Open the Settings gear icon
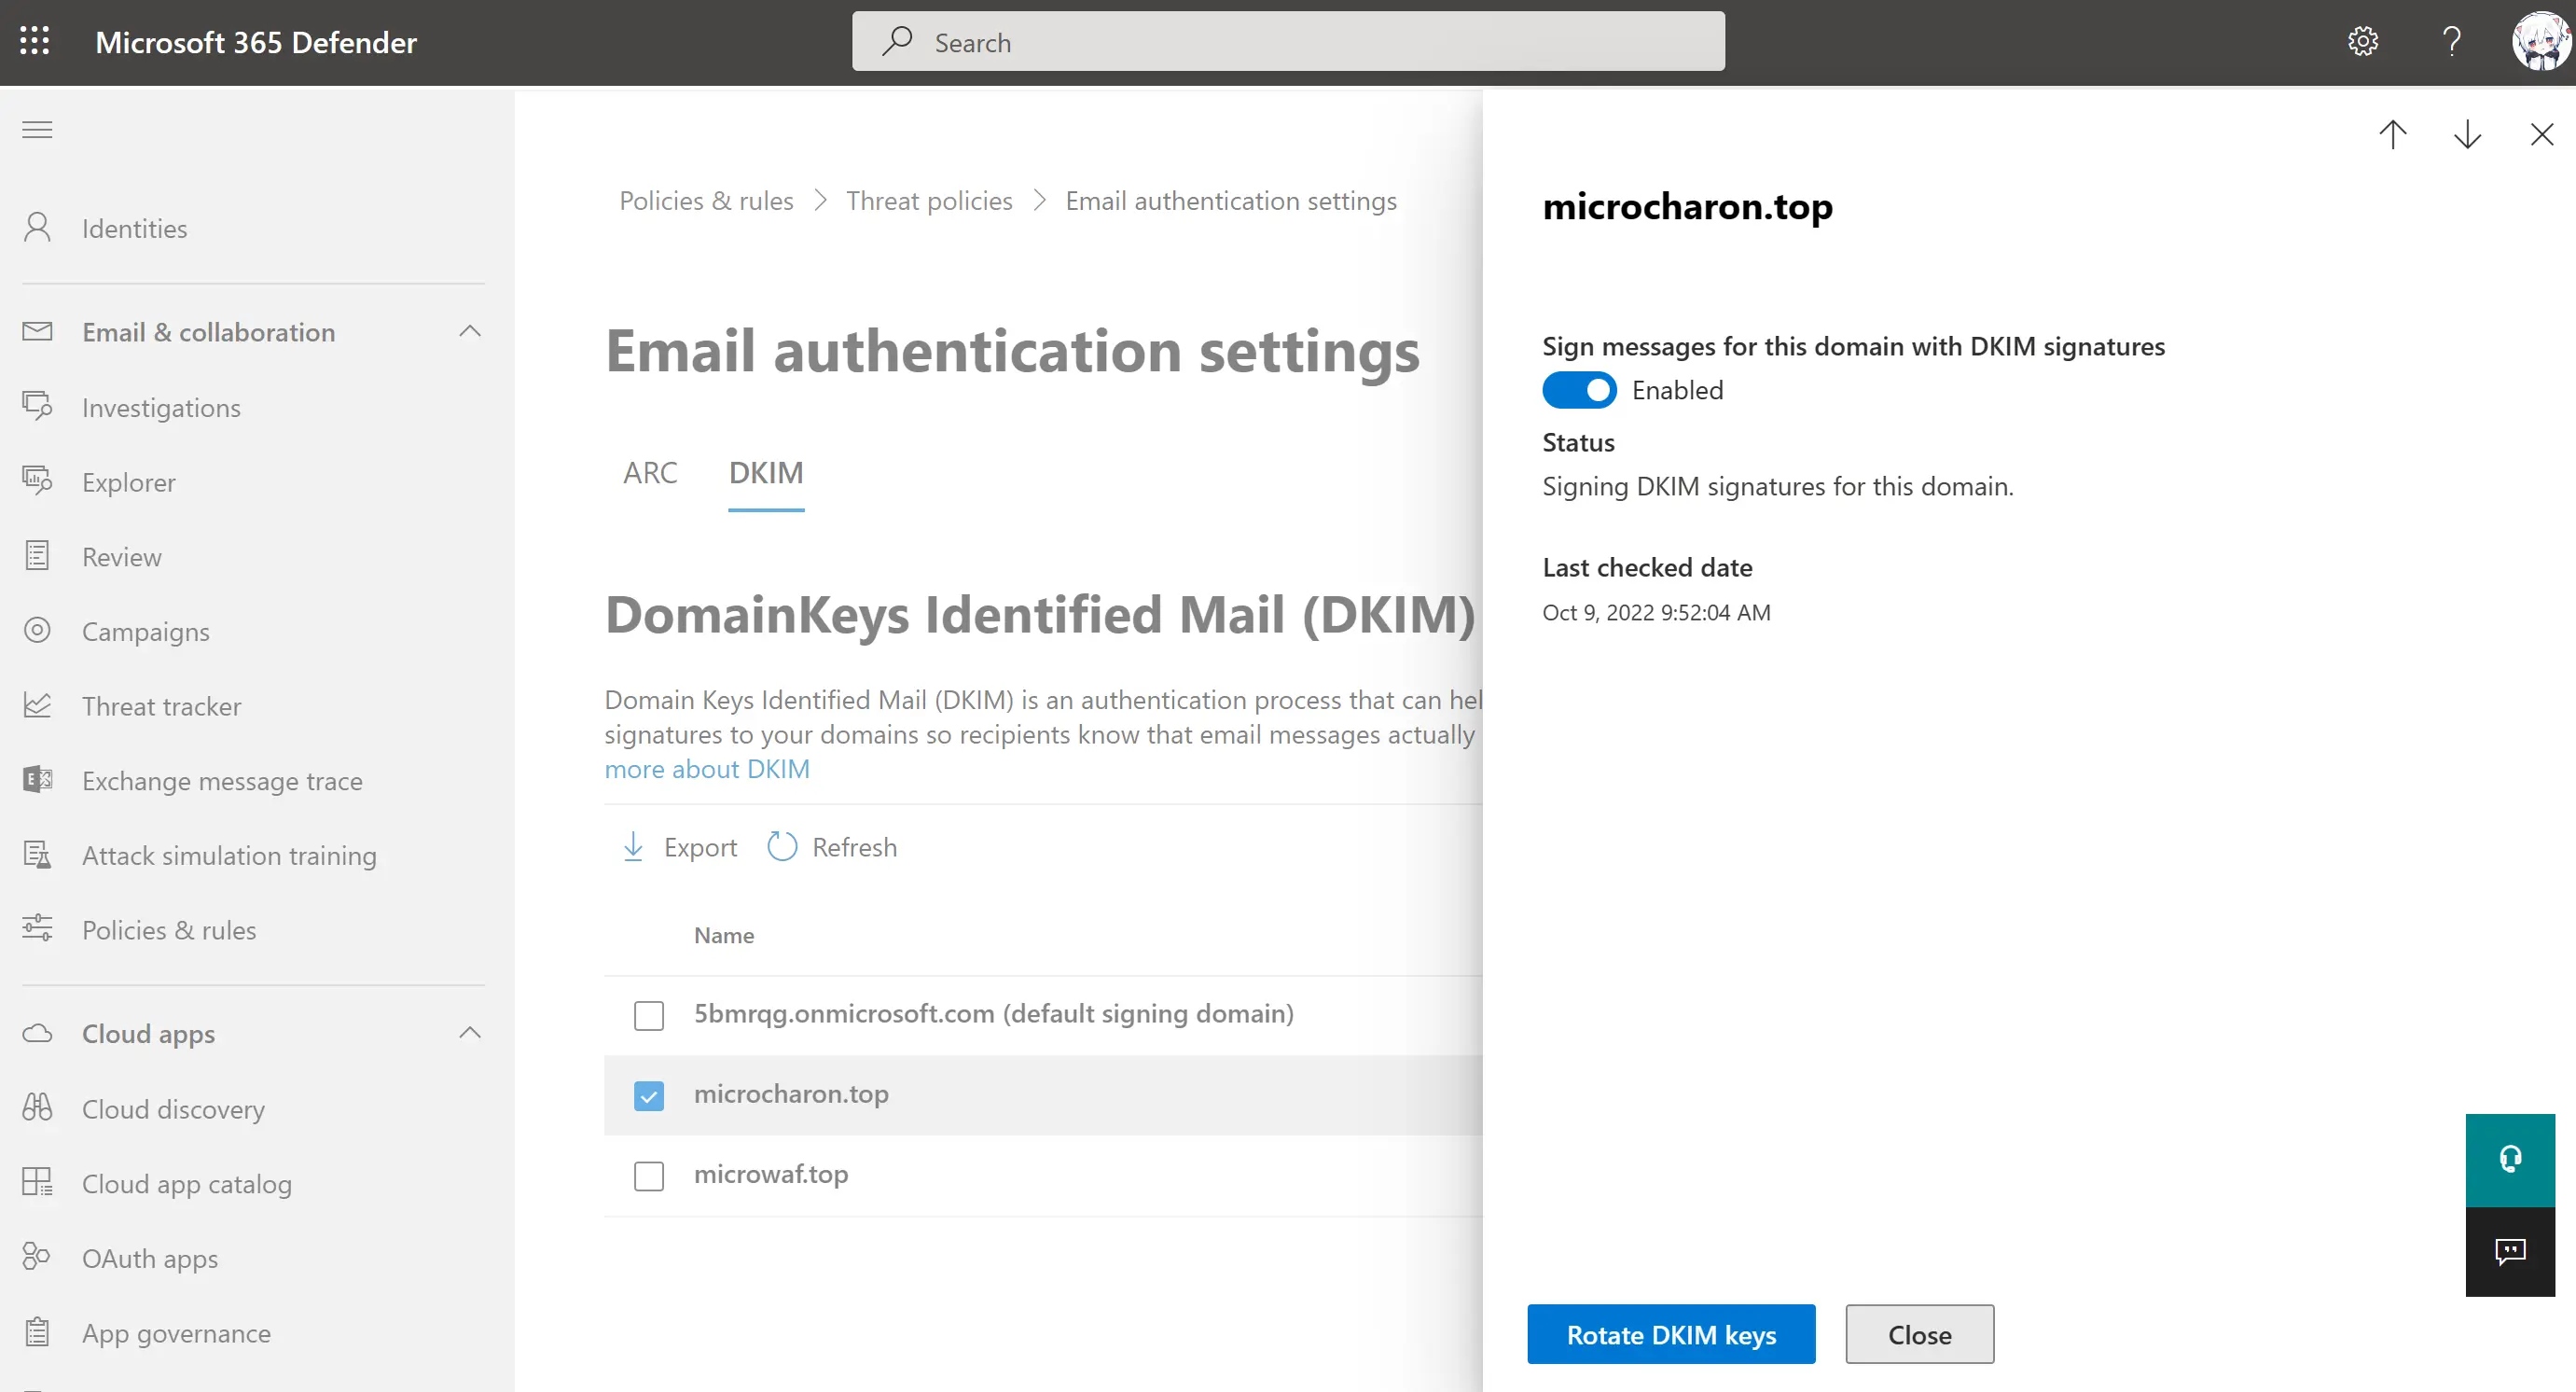This screenshot has width=2576, height=1392. (x=2362, y=41)
